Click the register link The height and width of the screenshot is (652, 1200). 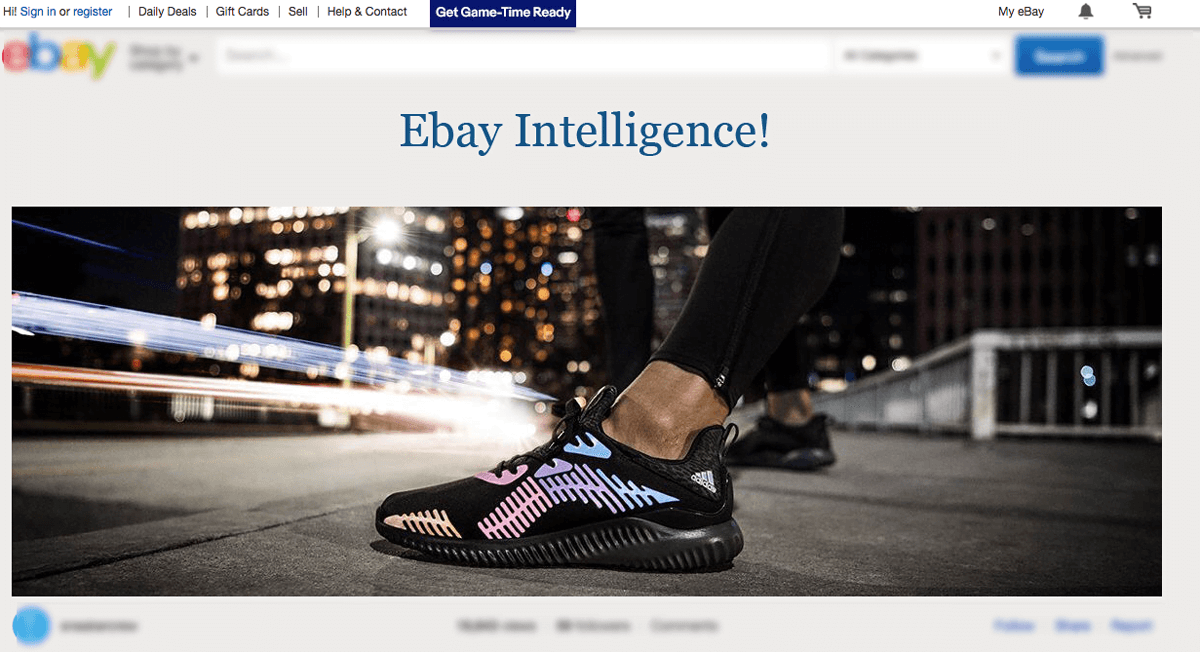pyautogui.click(x=93, y=12)
